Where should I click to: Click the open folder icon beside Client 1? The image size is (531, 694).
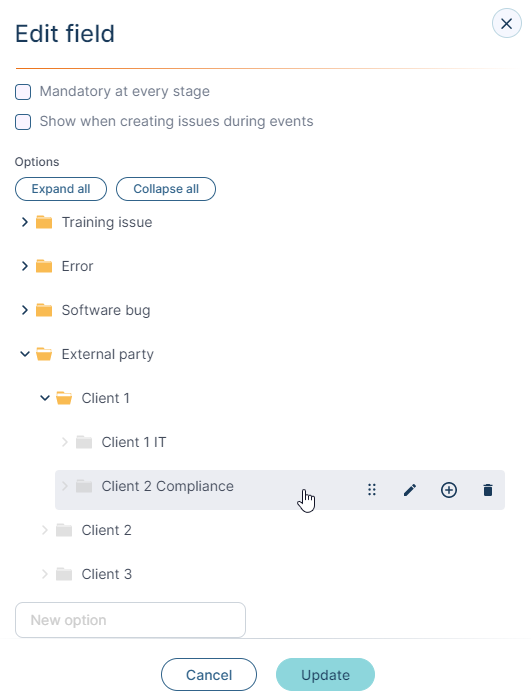click(64, 398)
